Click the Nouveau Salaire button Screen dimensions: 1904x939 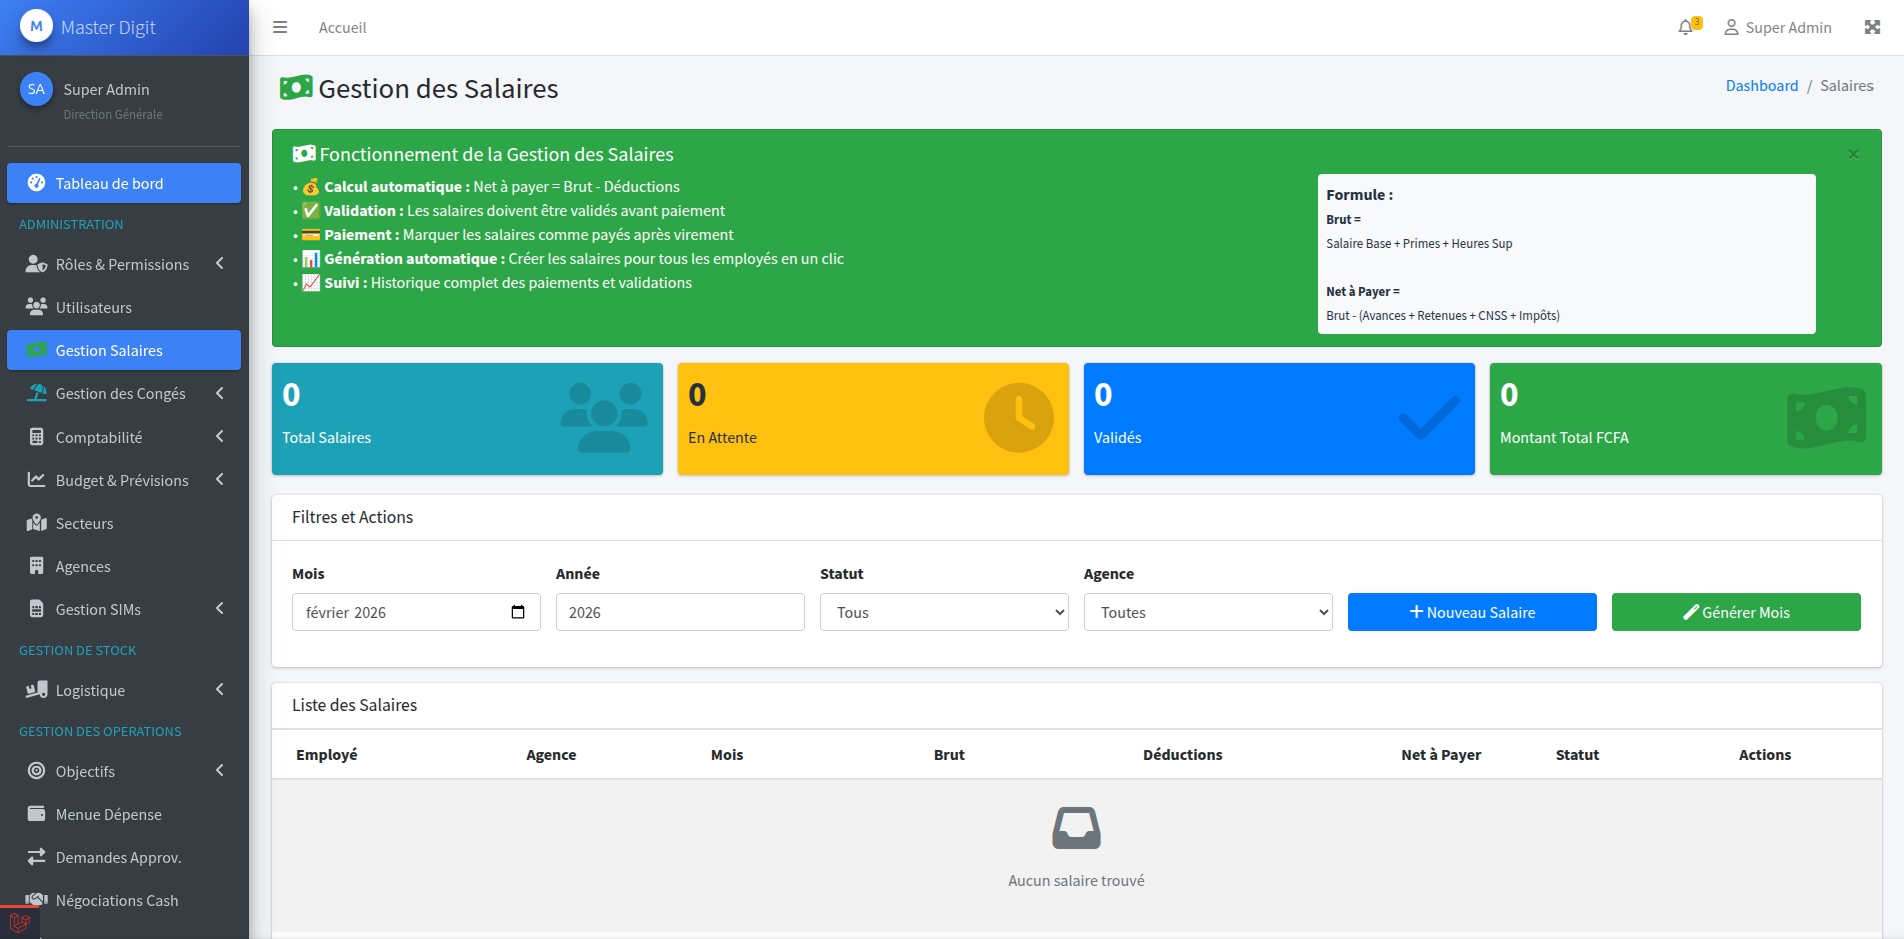point(1472,612)
